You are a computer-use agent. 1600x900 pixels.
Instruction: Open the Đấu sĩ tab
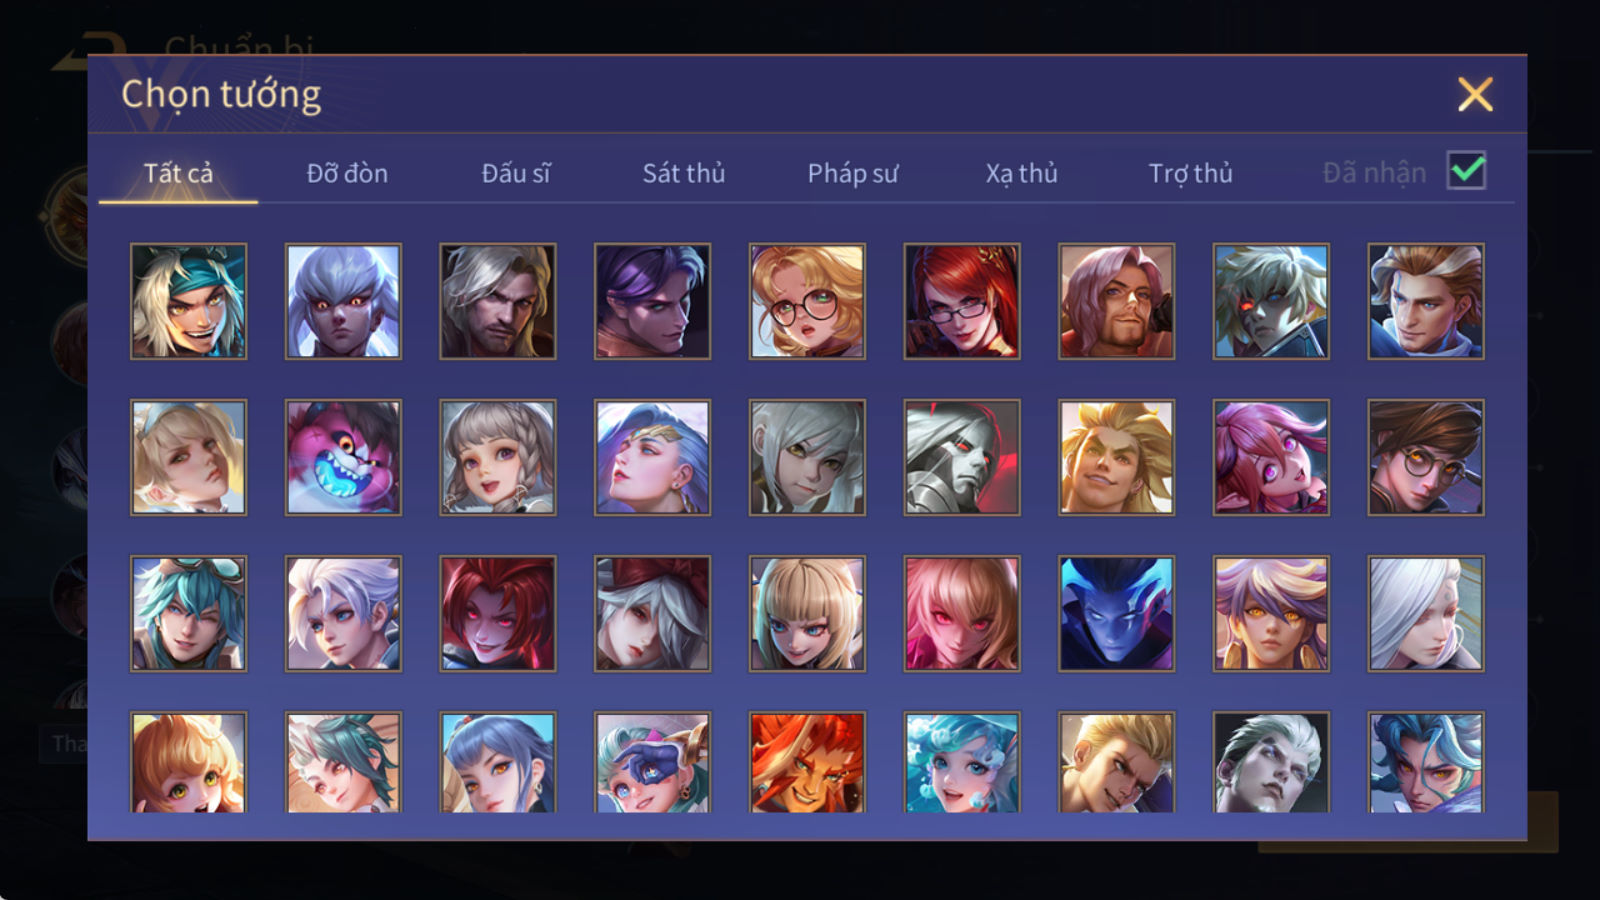tap(516, 173)
